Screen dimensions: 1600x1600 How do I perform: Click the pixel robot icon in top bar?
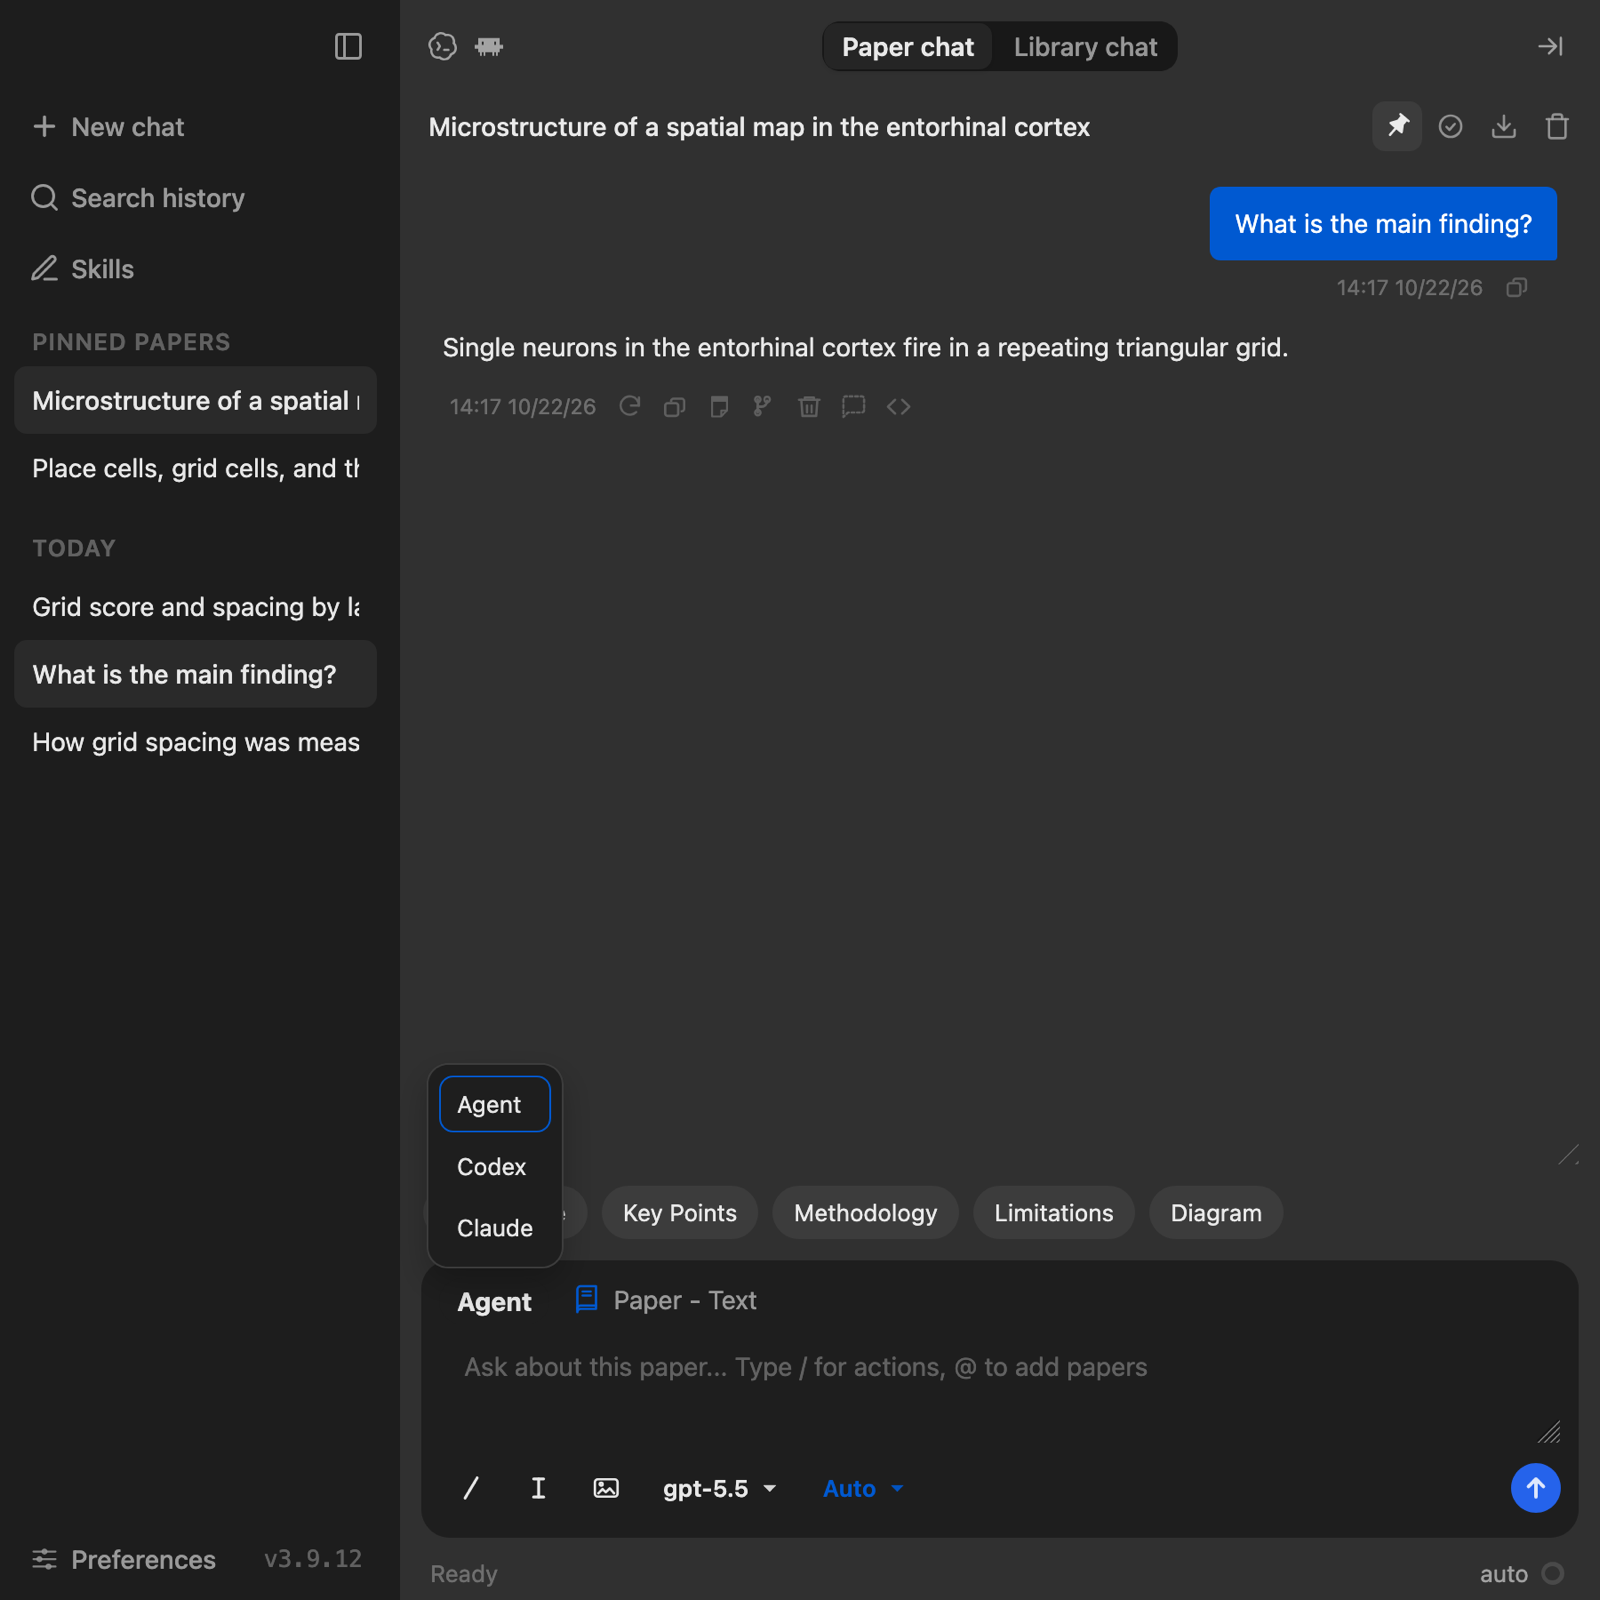489,47
